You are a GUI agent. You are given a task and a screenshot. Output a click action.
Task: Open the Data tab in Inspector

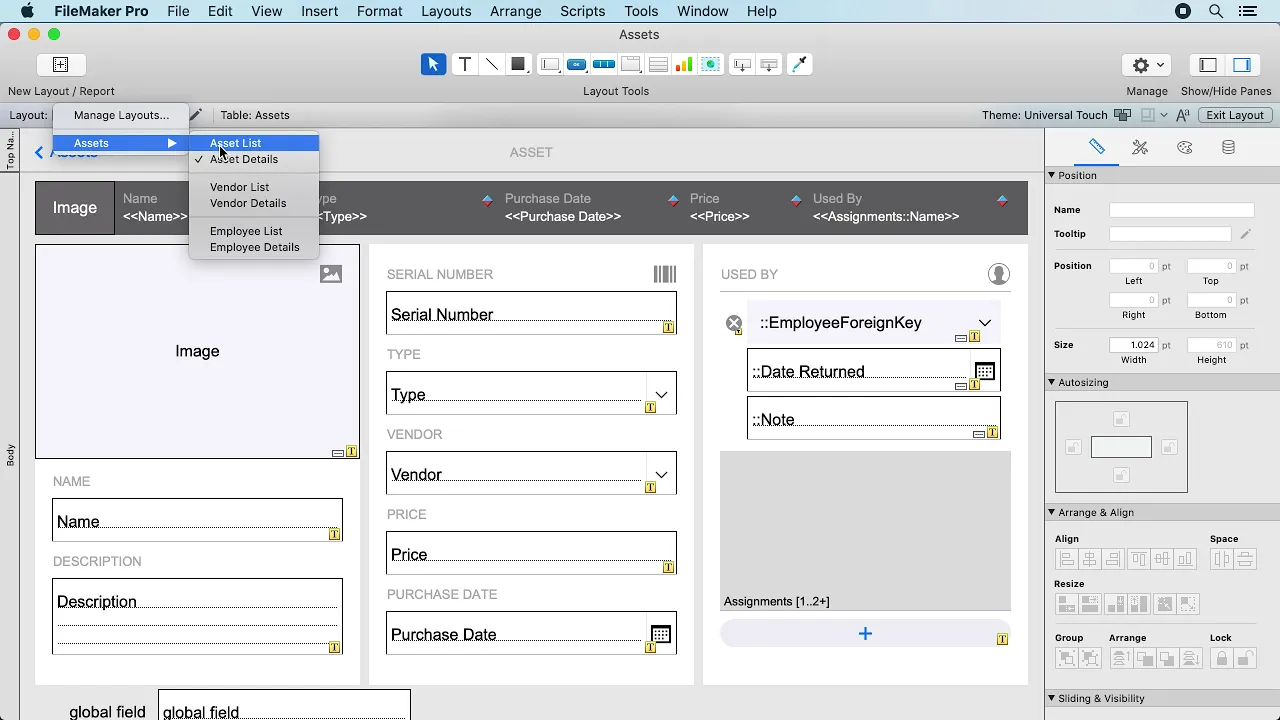click(1229, 147)
